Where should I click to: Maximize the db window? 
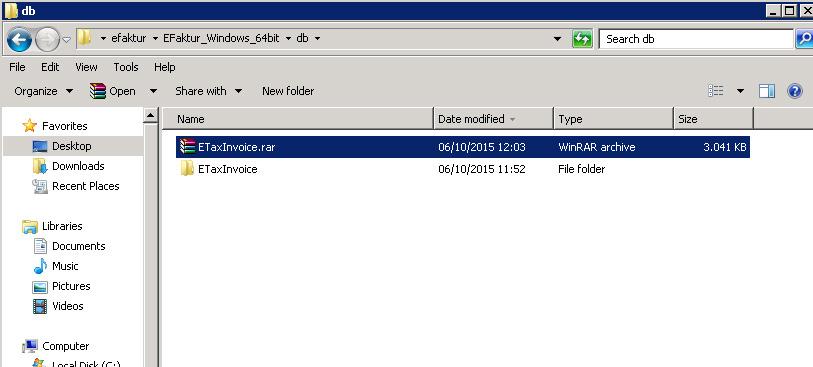point(789,10)
